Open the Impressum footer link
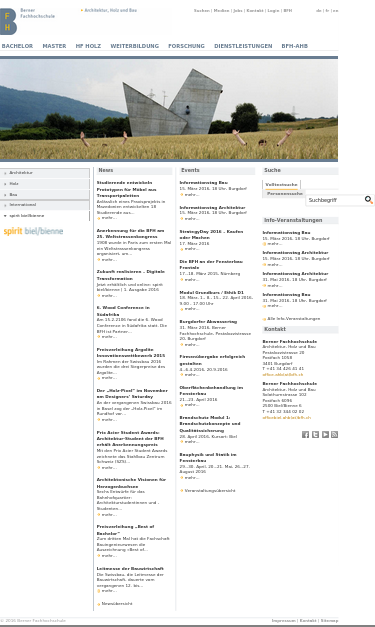Screen dimensions: 375x627 (283, 621)
